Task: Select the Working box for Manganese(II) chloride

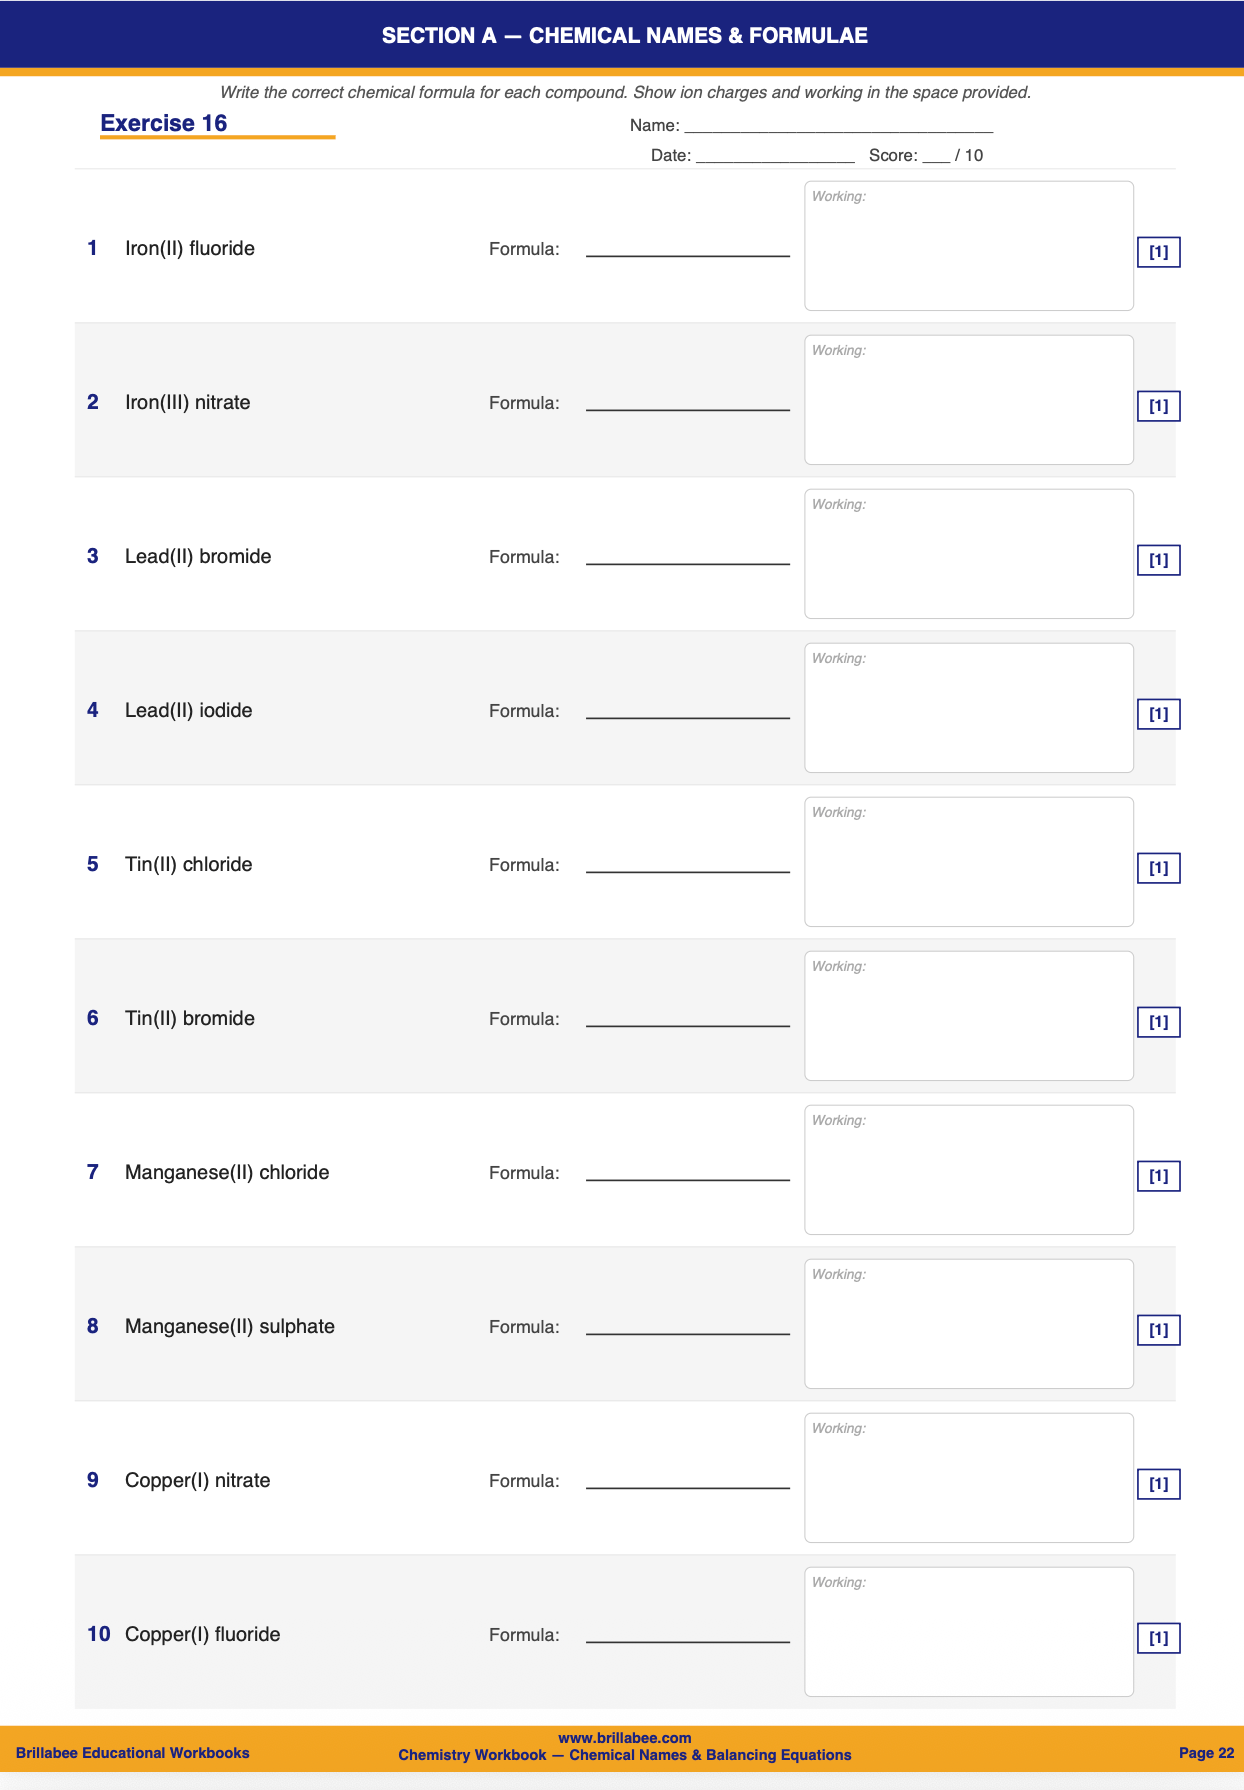Action: point(968,1170)
